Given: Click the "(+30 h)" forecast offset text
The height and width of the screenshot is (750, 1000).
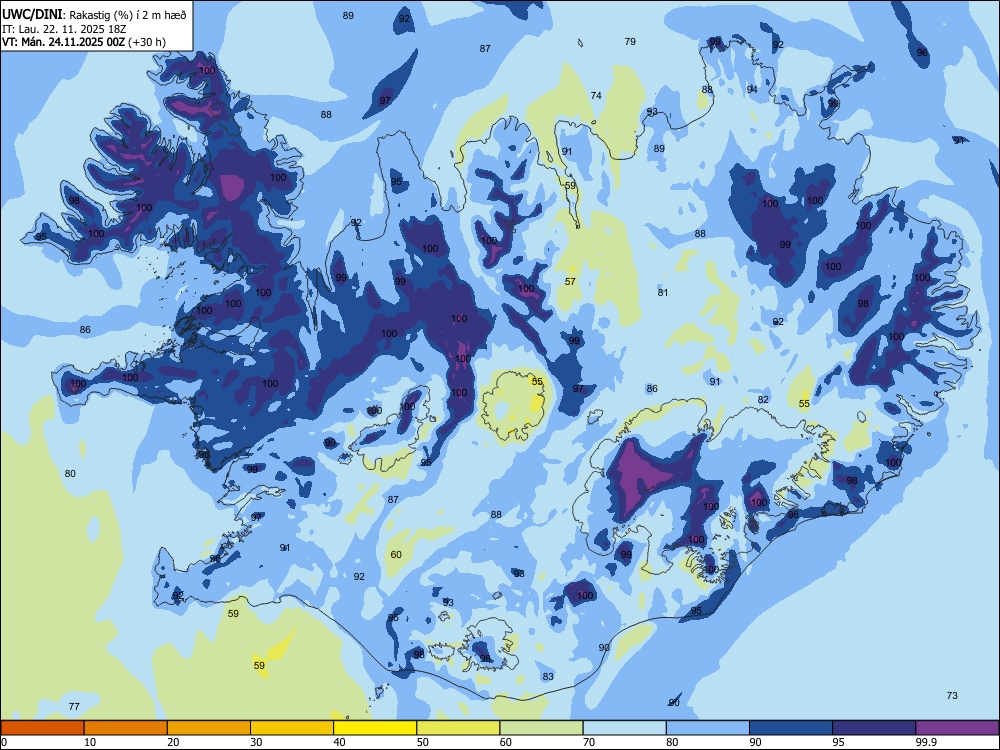Looking at the screenshot, I should click(x=147, y=42).
